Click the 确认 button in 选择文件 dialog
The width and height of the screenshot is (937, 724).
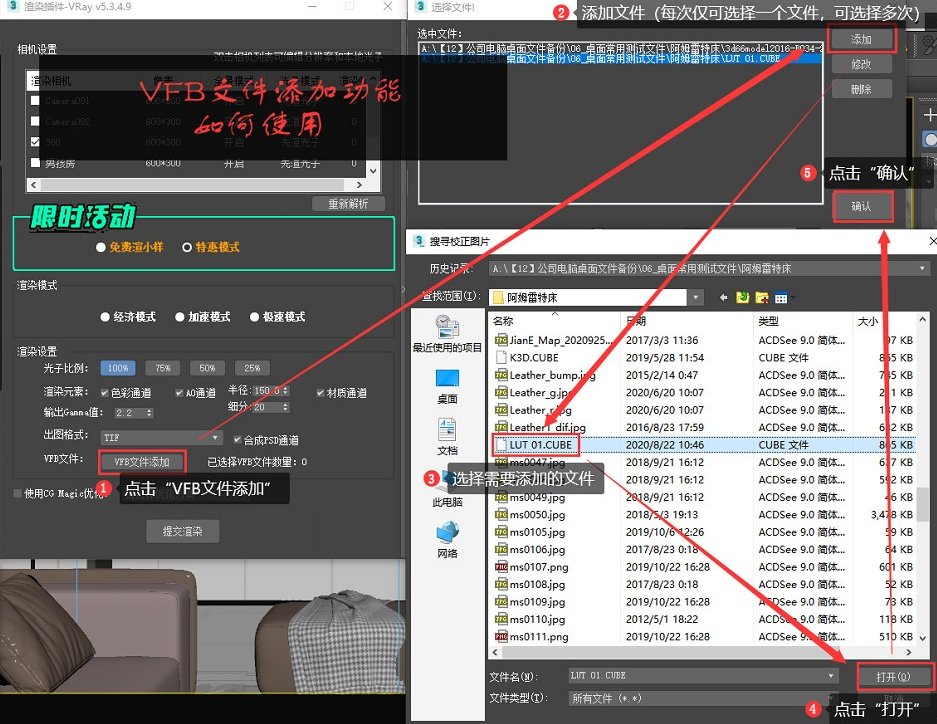[x=862, y=206]
